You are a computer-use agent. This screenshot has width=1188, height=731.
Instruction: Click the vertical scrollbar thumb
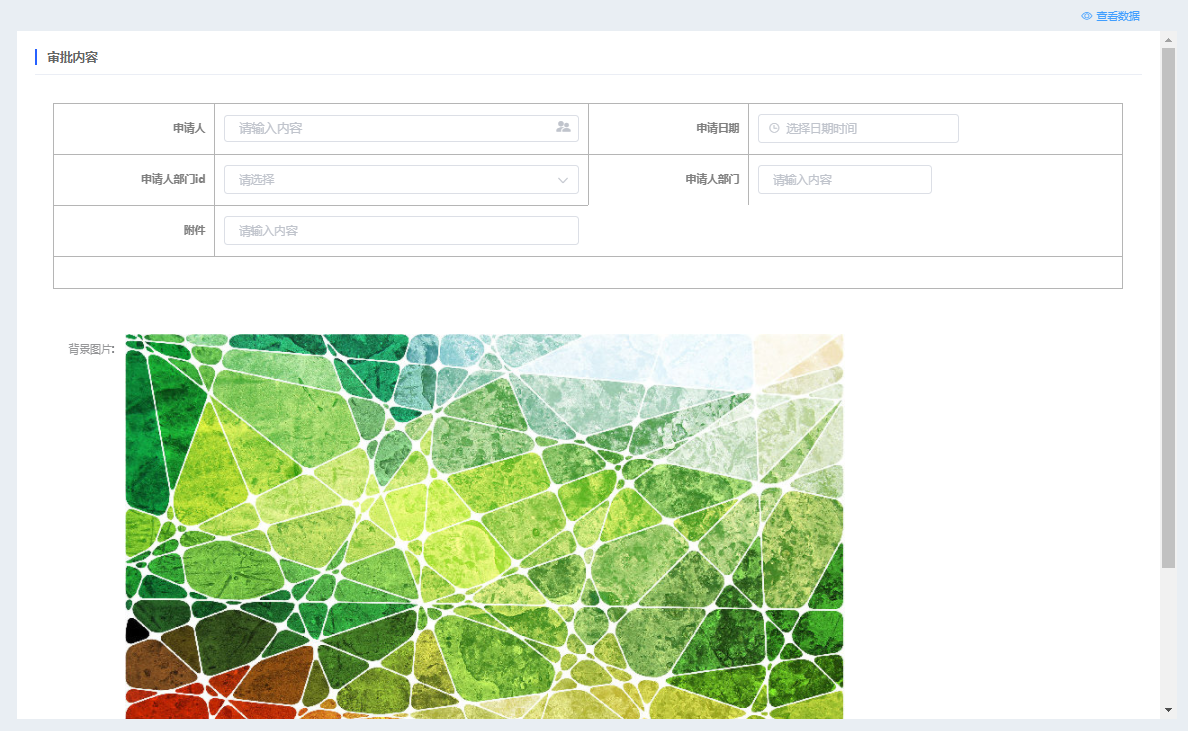tap(1168, 308)
